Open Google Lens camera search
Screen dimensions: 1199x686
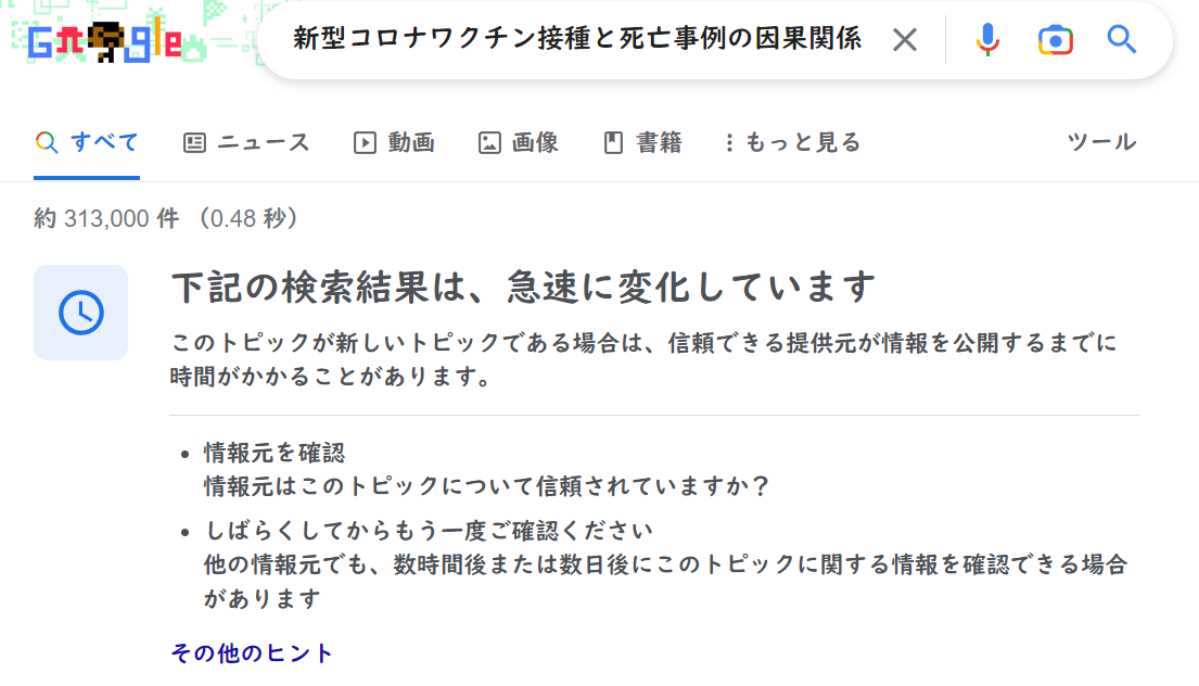point(1055,40)
